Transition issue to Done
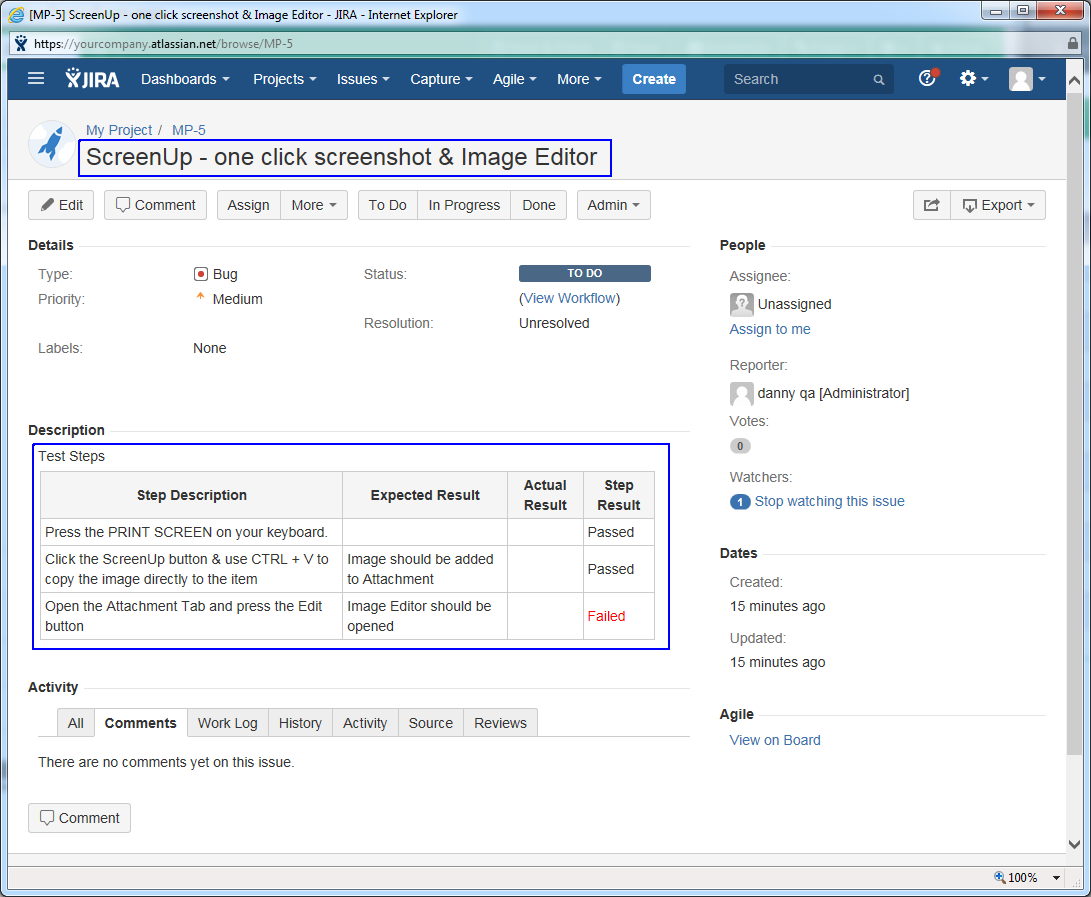This screenshot has width=1091, height=897. click(x=539, y=205)
